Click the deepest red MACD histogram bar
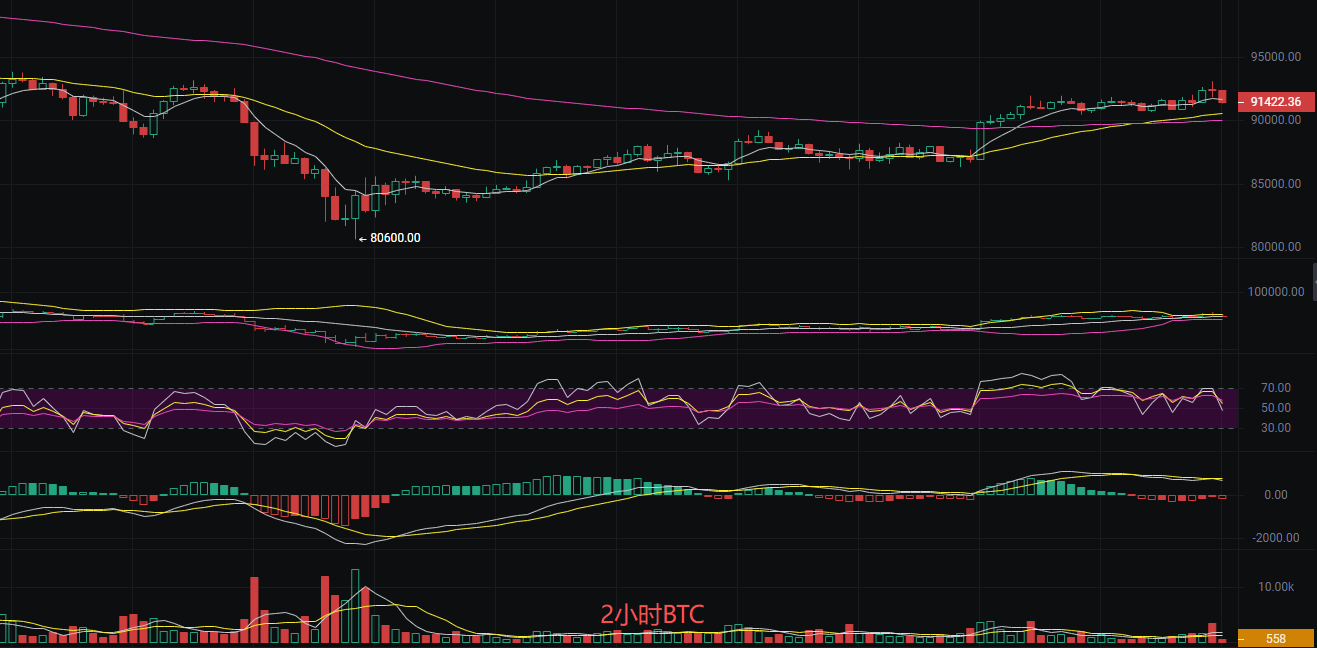The width and height of the screenshot is (1317, 648). point(344,510)
